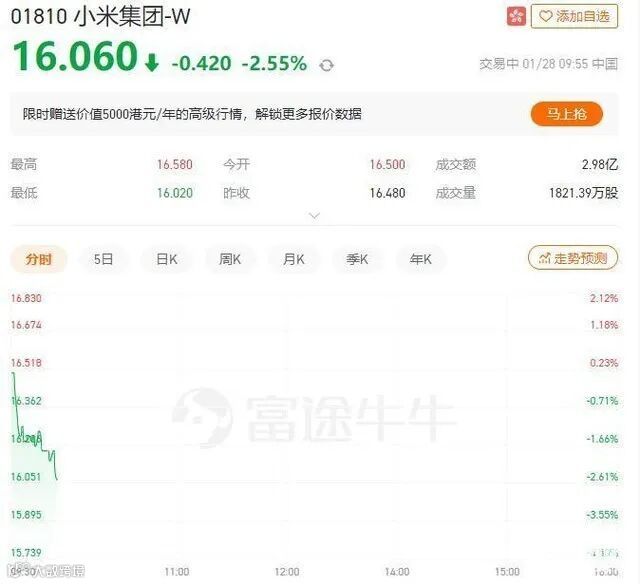Add stock via 添加自选 button
This screenshot has width=640, height=584.
pyautogui.click(x=574, y=16)
